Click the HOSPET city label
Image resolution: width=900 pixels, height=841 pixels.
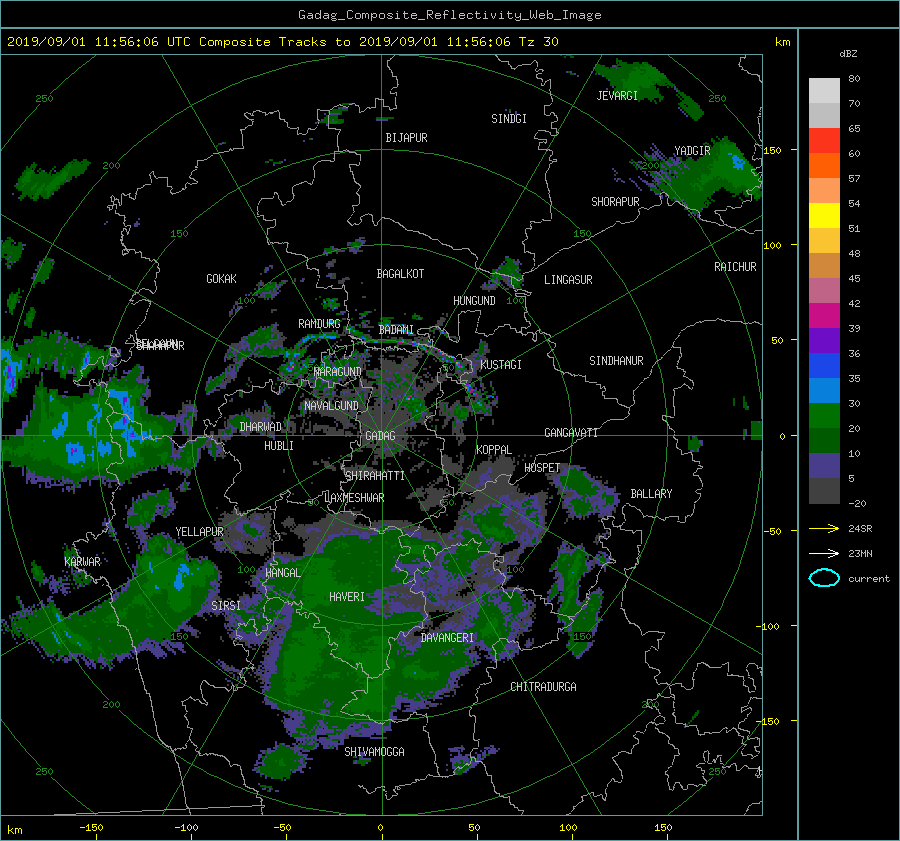(542, 468)
